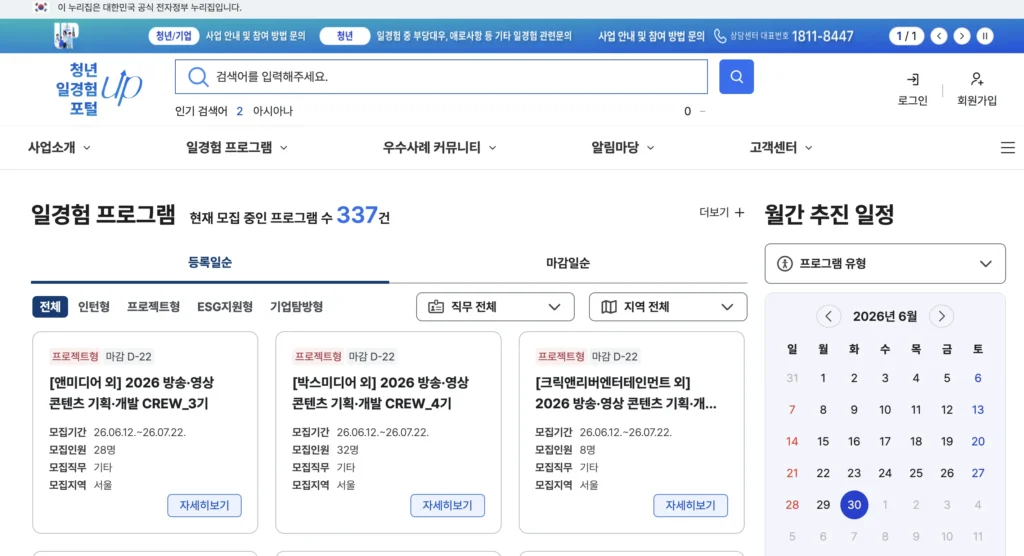Click 자세히보기 on 앤미디어 CREW_3기 card
The width and height of the screenshot is (1024, 556).
pyautogui.click(x=204, y=506)
